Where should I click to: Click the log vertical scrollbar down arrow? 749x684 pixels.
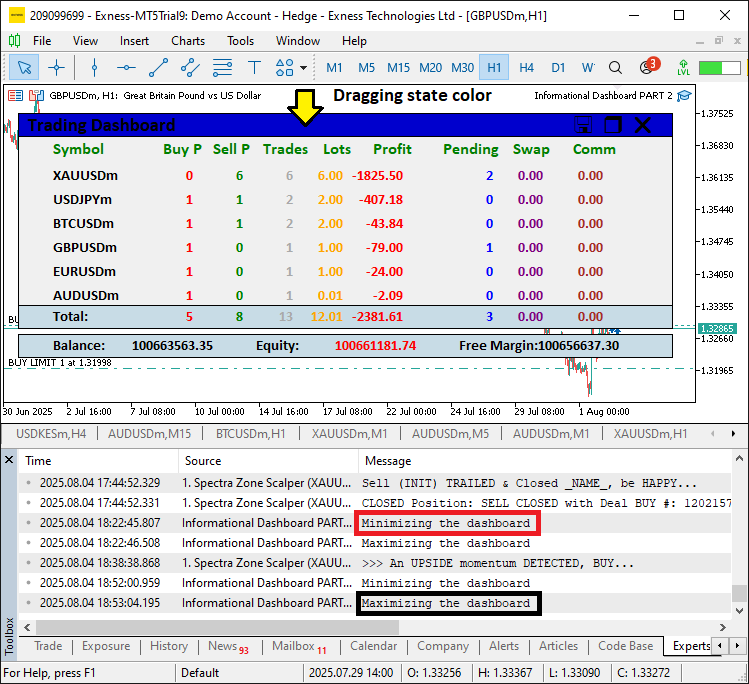tap(739, 611)
